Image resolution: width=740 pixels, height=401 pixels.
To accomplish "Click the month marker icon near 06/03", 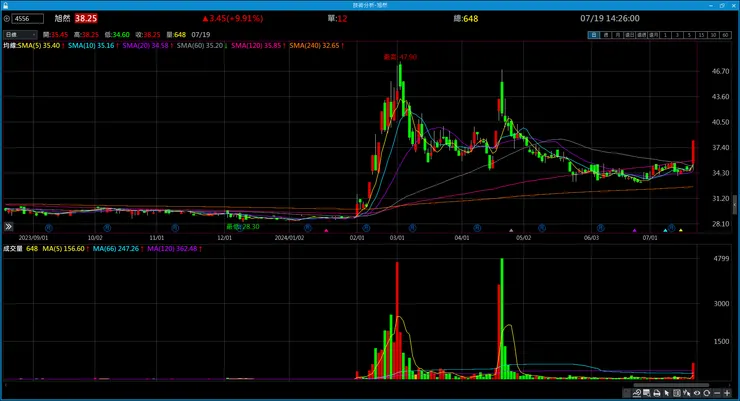I will pos(600,228).
